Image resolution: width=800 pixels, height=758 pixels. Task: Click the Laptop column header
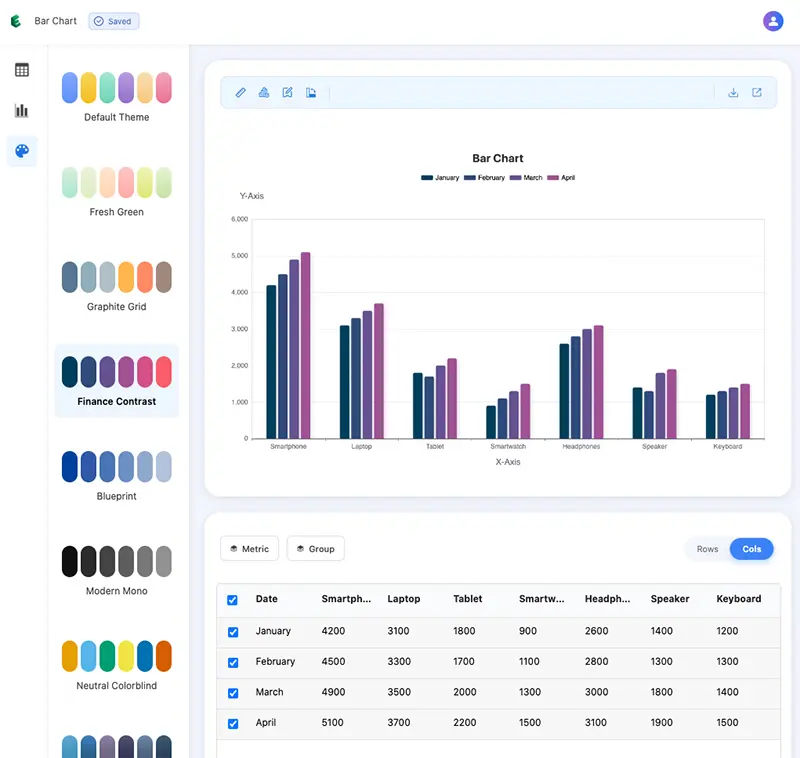tap(404, 599)
